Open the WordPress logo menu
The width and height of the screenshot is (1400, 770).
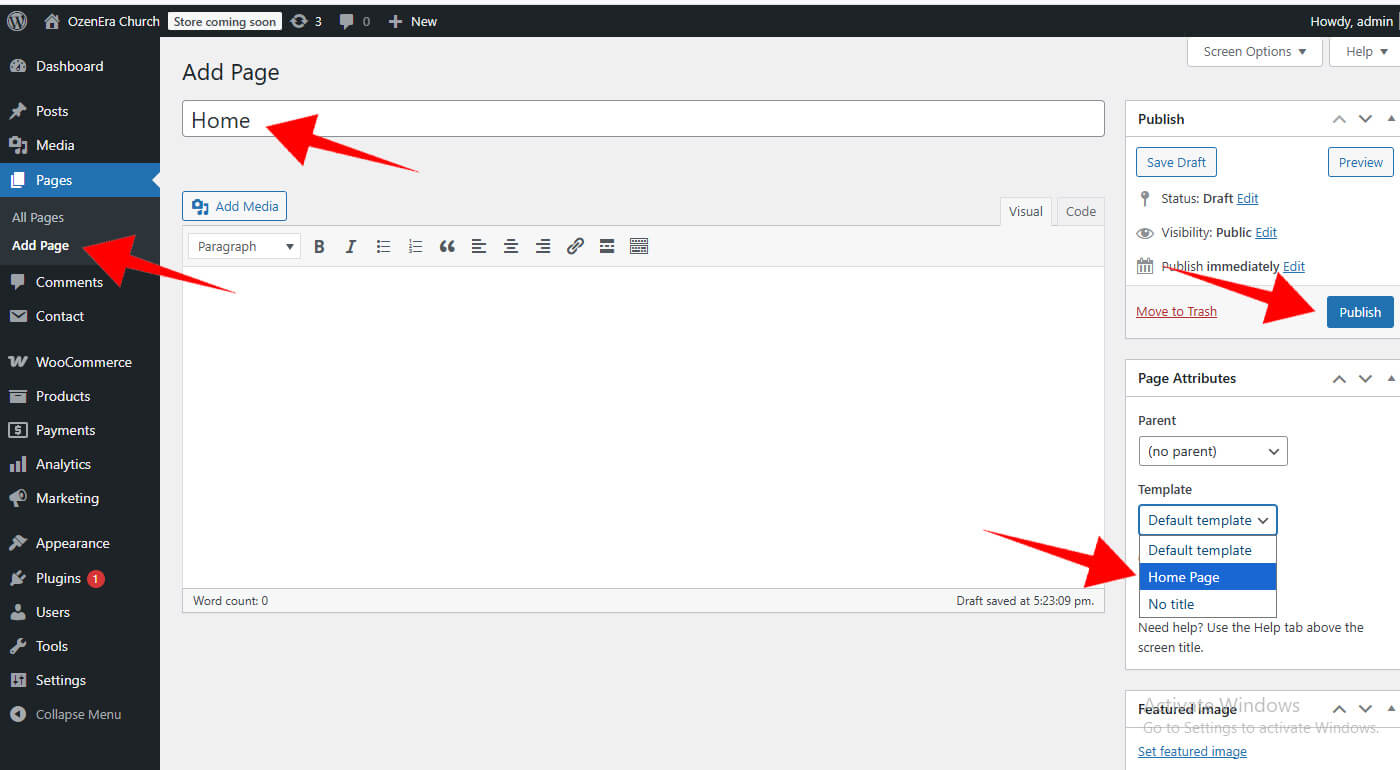coord(17,21)
